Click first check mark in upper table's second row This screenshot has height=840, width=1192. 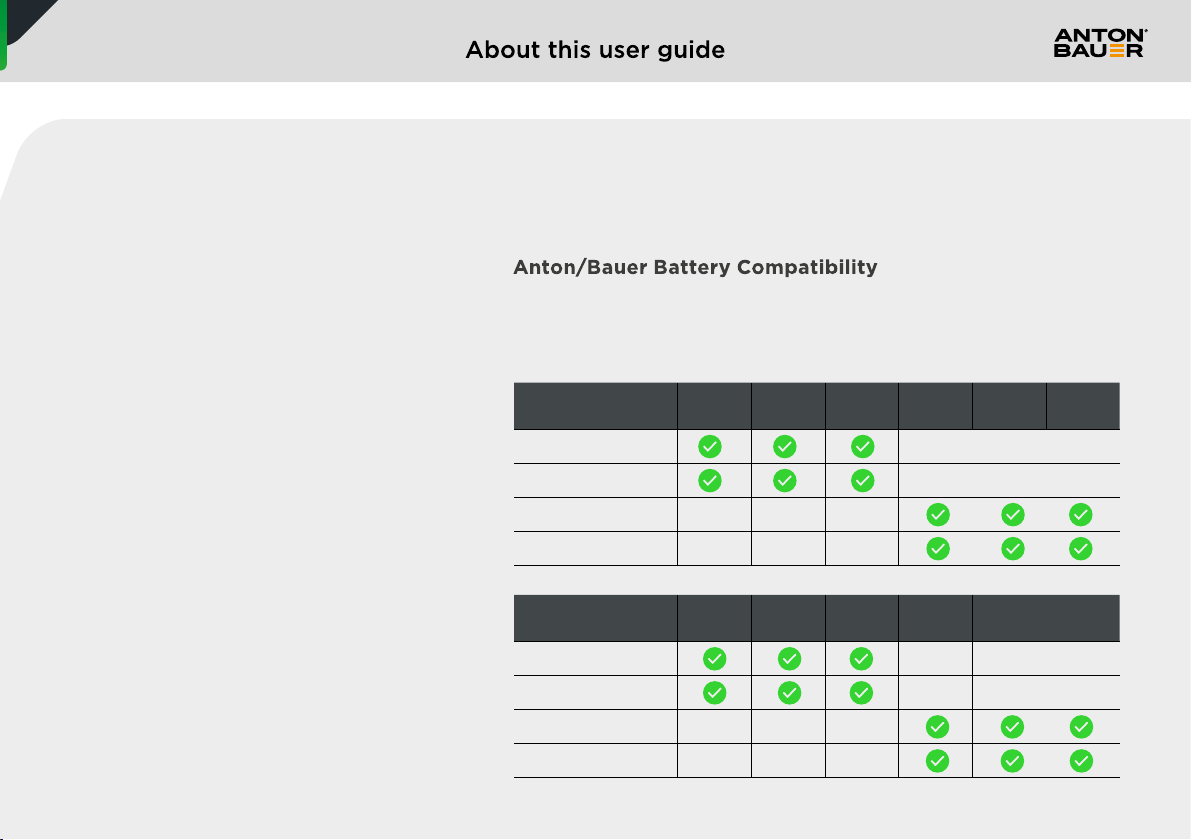(x=710, y=481)
